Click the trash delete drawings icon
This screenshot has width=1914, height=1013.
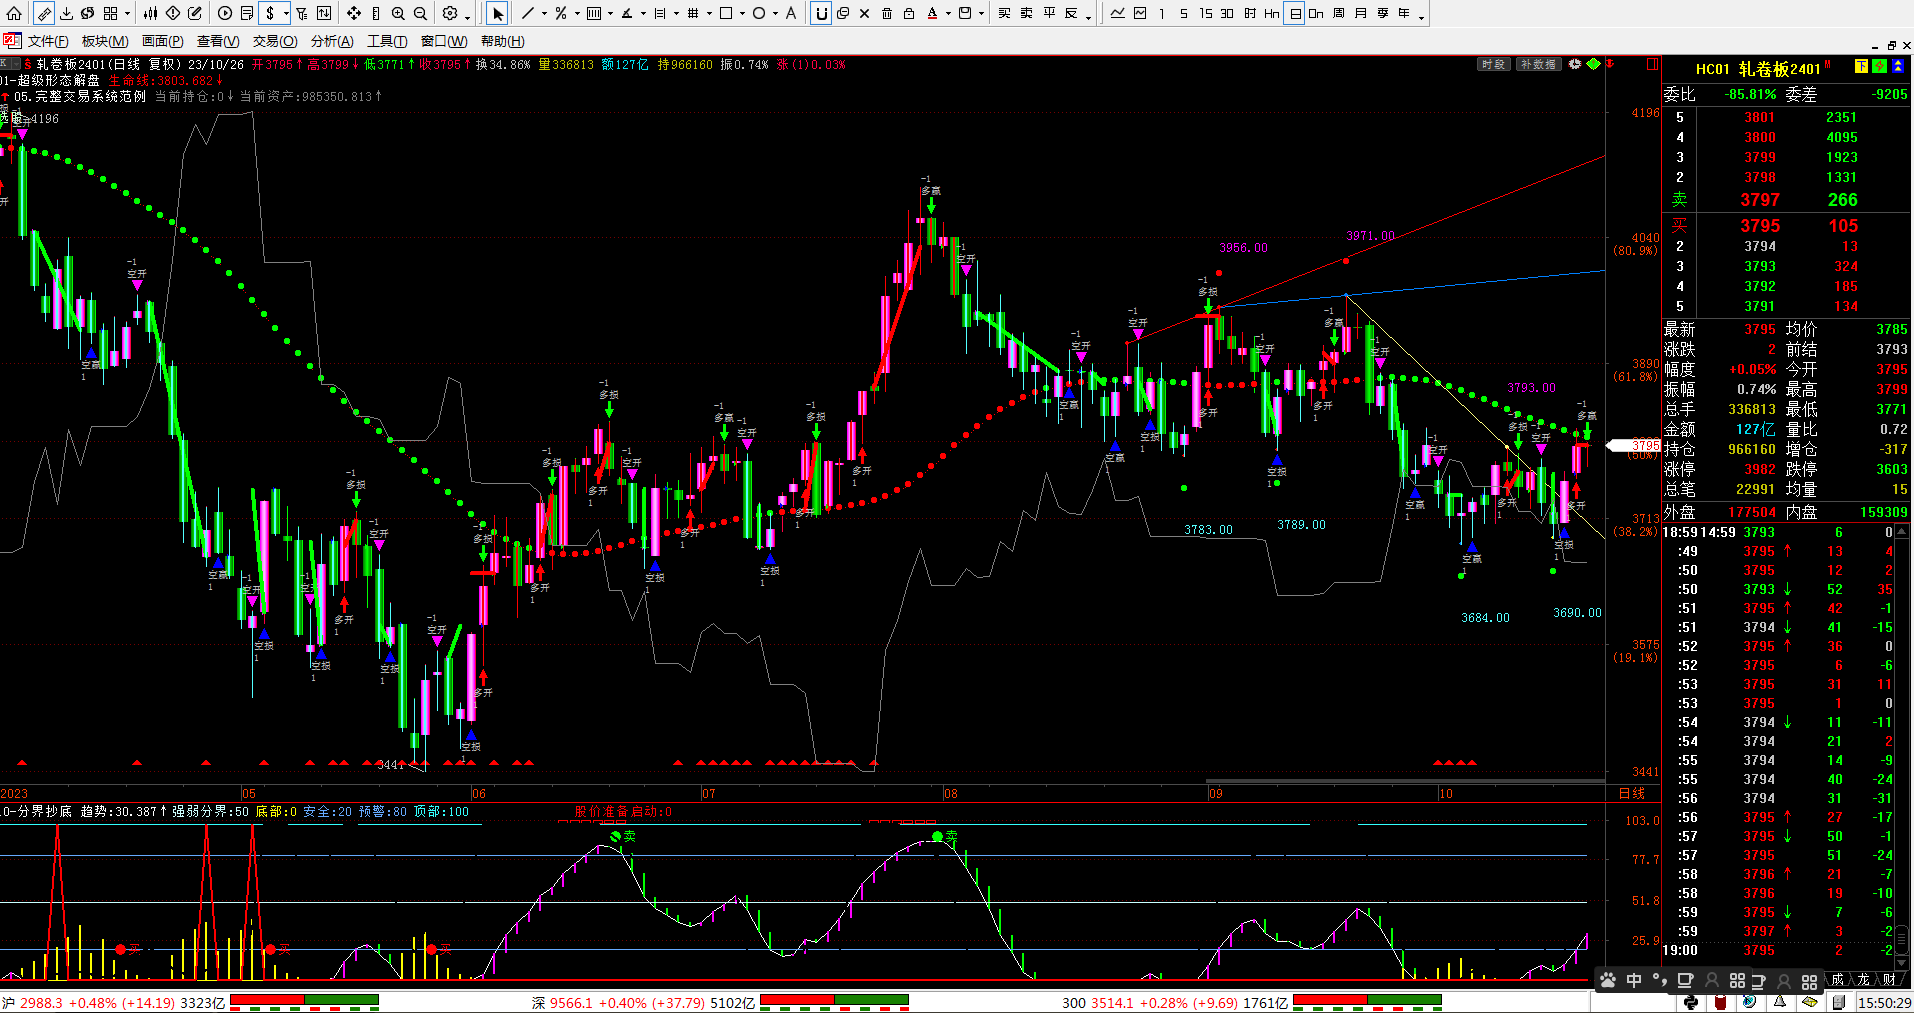pyautogui.click(x=886, y=13)
